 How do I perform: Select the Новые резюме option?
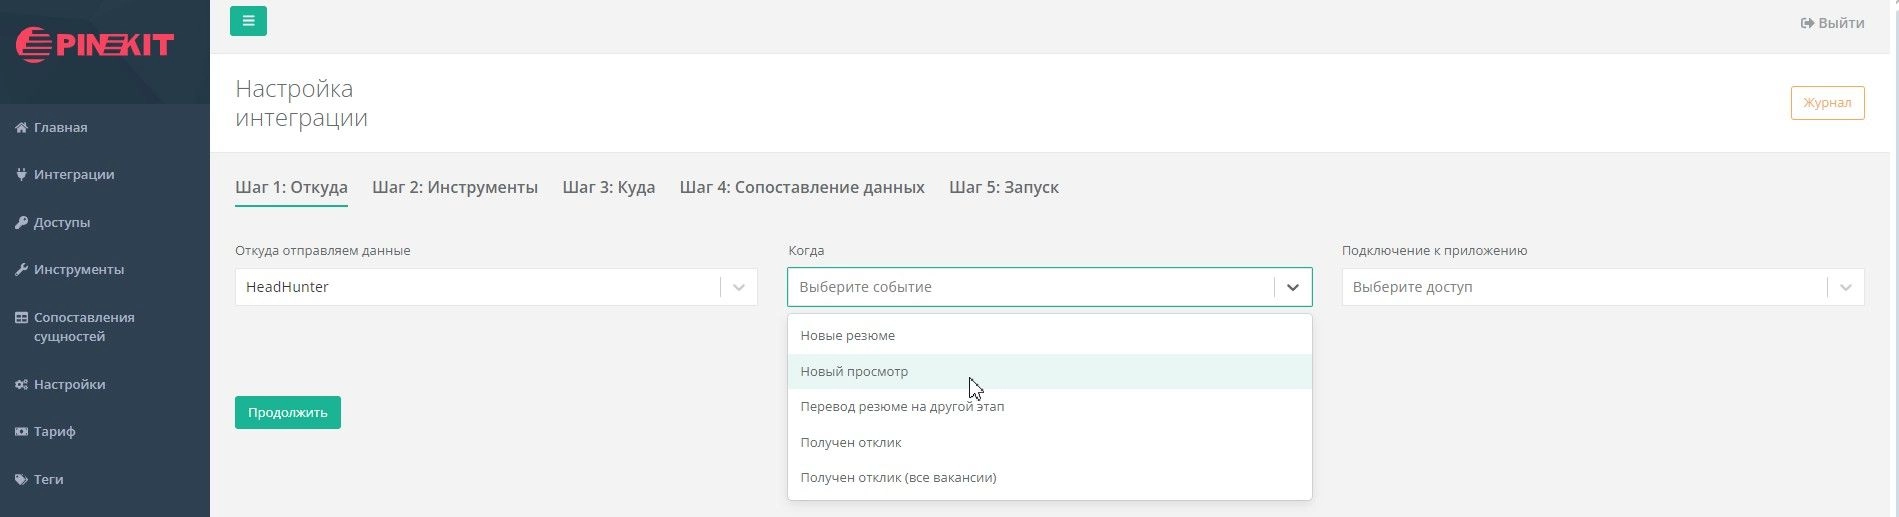tap(848, 336)
